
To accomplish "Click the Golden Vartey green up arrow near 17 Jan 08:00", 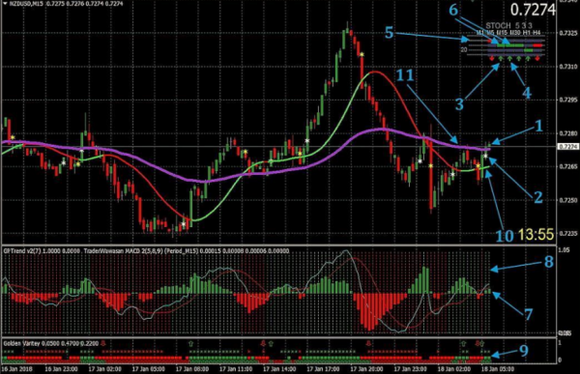I will tap(190, 344).
